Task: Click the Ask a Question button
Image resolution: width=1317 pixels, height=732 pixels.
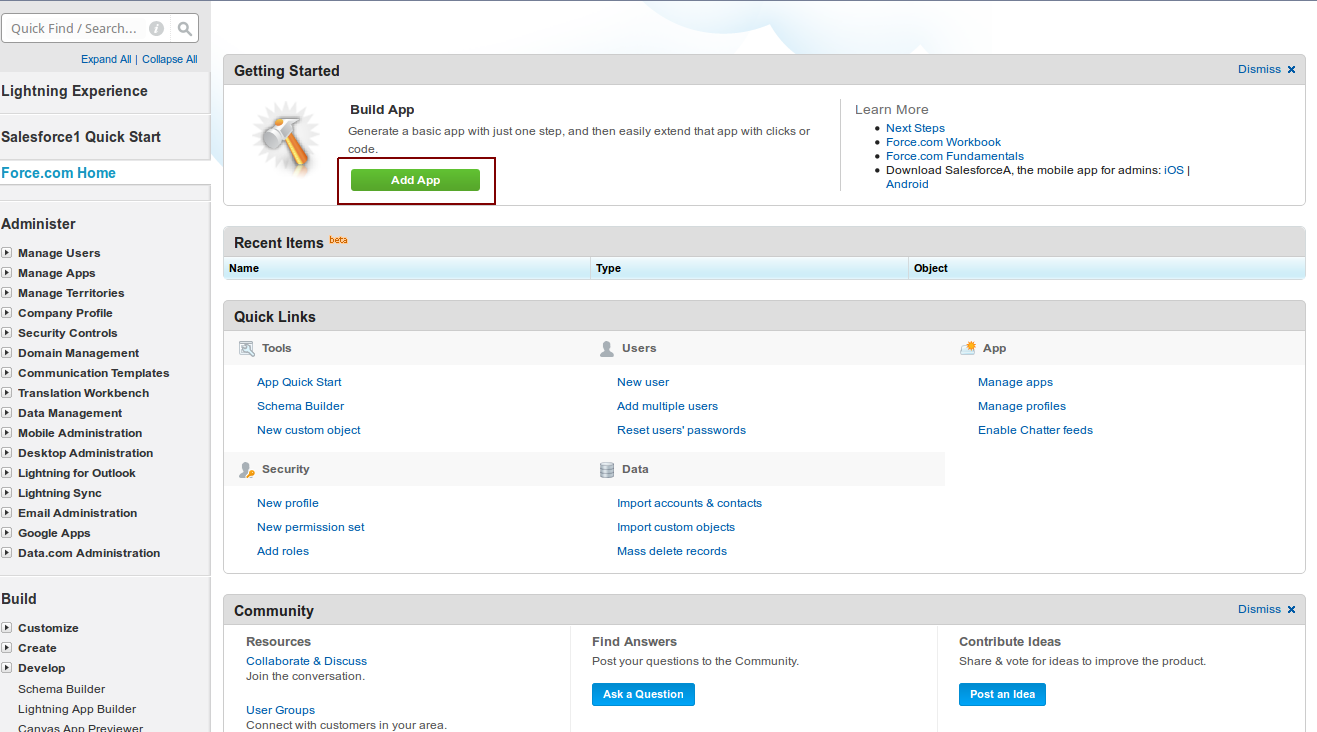Action: [643, 694]
